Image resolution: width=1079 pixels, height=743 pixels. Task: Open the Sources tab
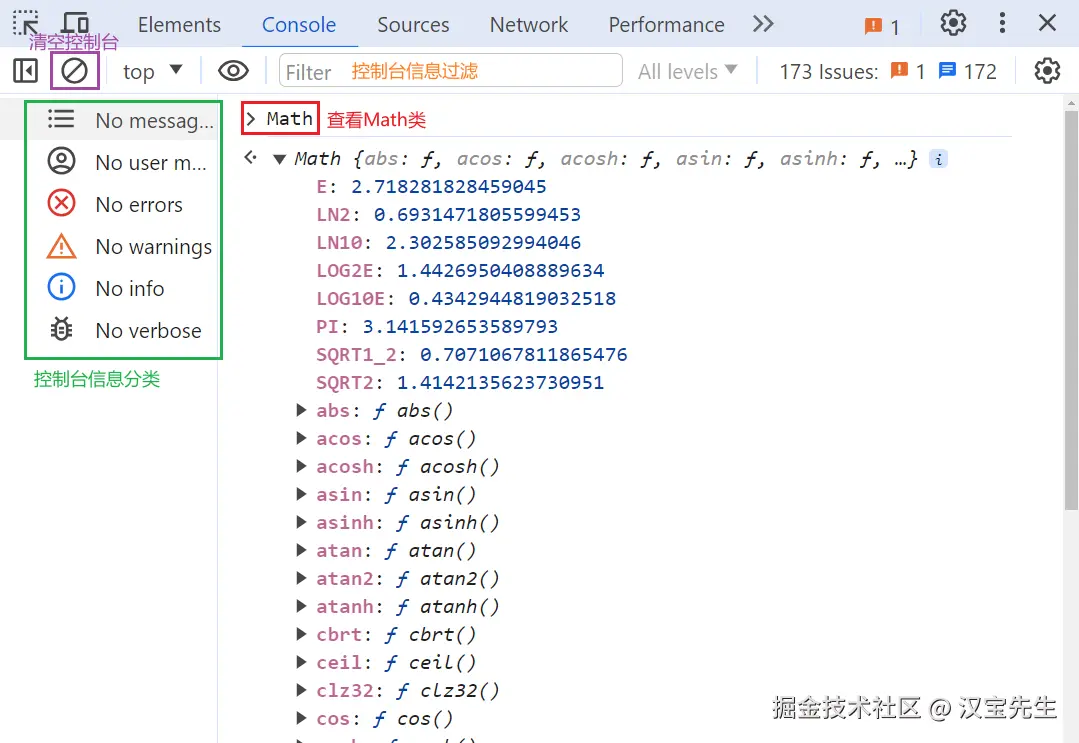[413, 25]
